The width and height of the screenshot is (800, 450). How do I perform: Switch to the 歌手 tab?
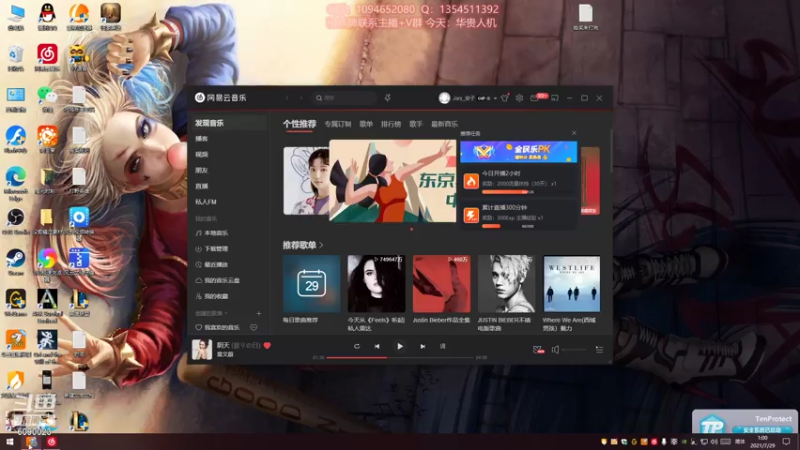416,124
